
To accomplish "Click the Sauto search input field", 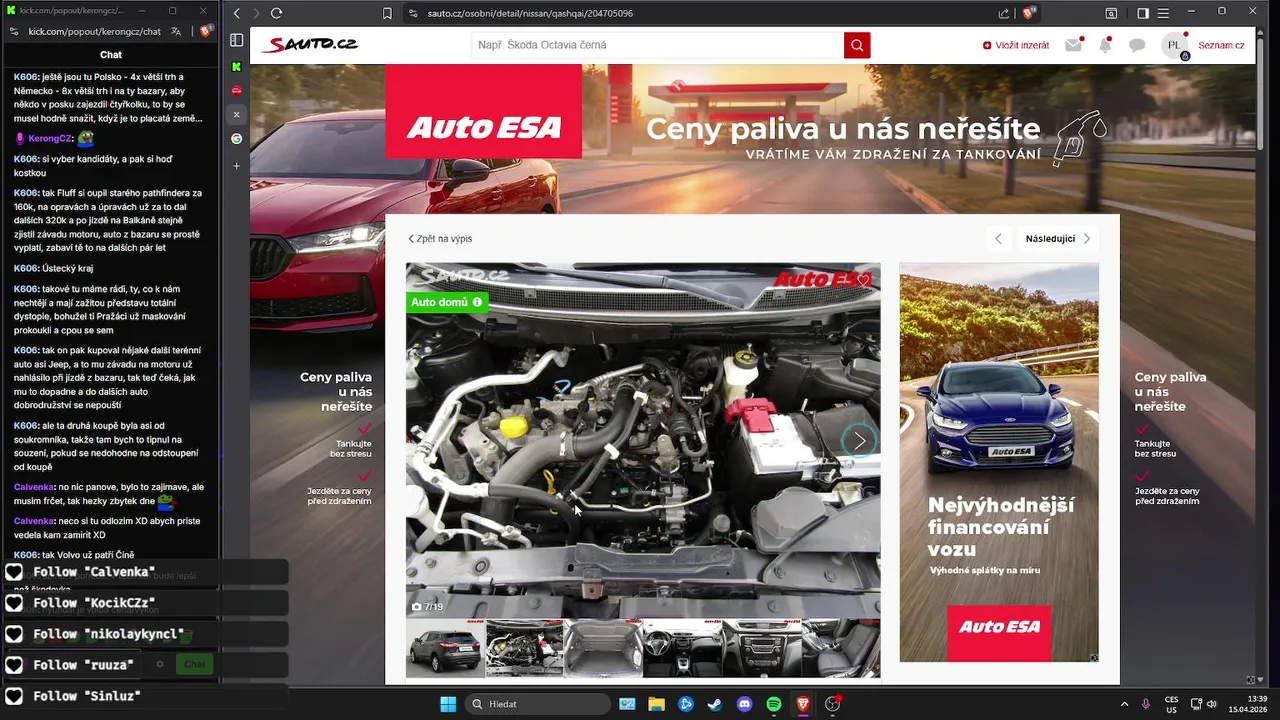I will point(657,45).
